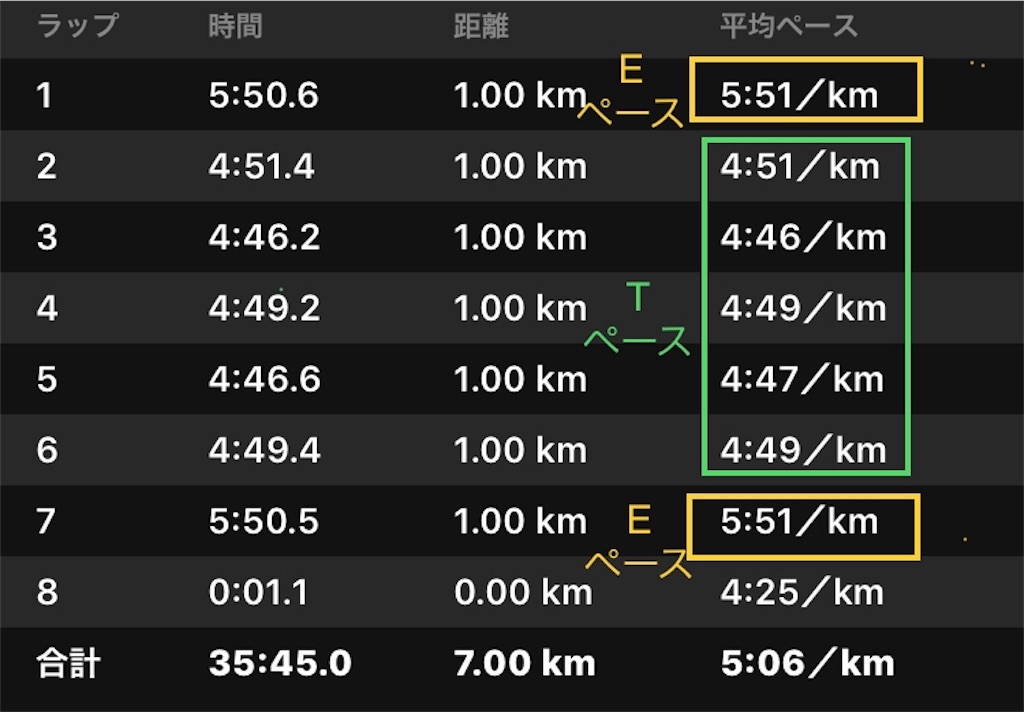The width and height of the screenshot is (1024, 712).
Task: Click the 時間 column header
Action: coord(235,26)
